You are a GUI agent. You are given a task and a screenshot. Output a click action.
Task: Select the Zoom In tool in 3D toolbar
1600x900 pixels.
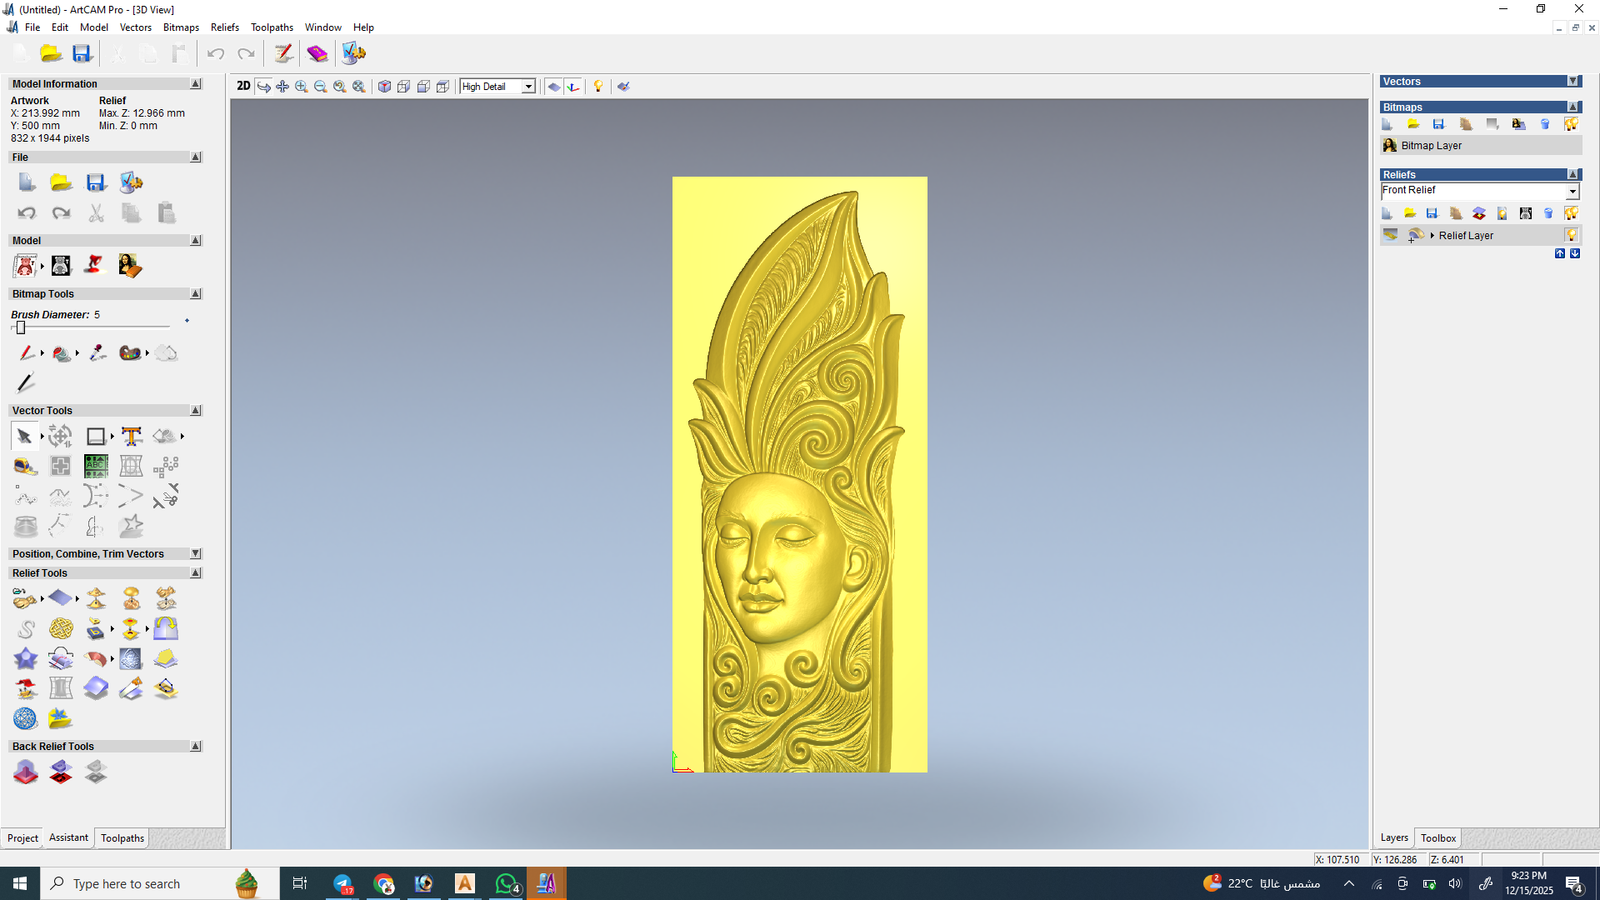tap(301, 87)
